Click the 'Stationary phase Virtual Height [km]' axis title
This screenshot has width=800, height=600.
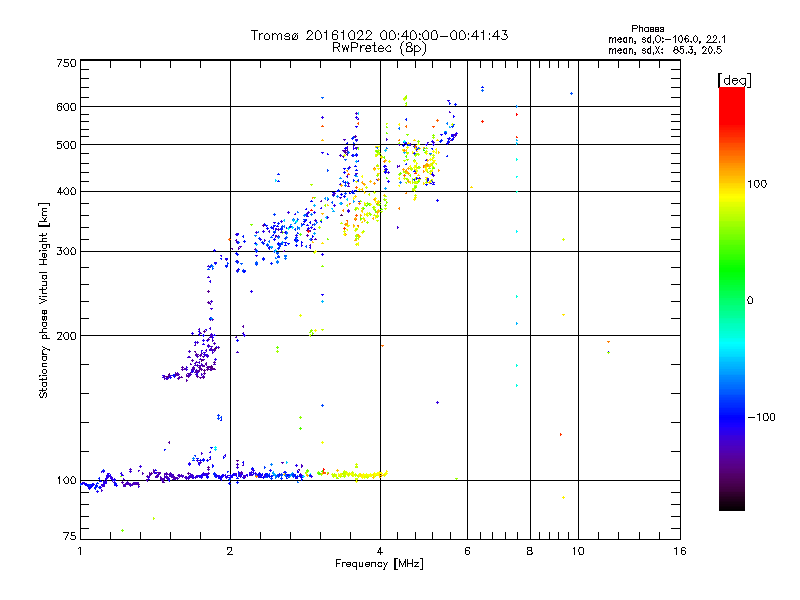pyautogui.click(x=43, y=300)
